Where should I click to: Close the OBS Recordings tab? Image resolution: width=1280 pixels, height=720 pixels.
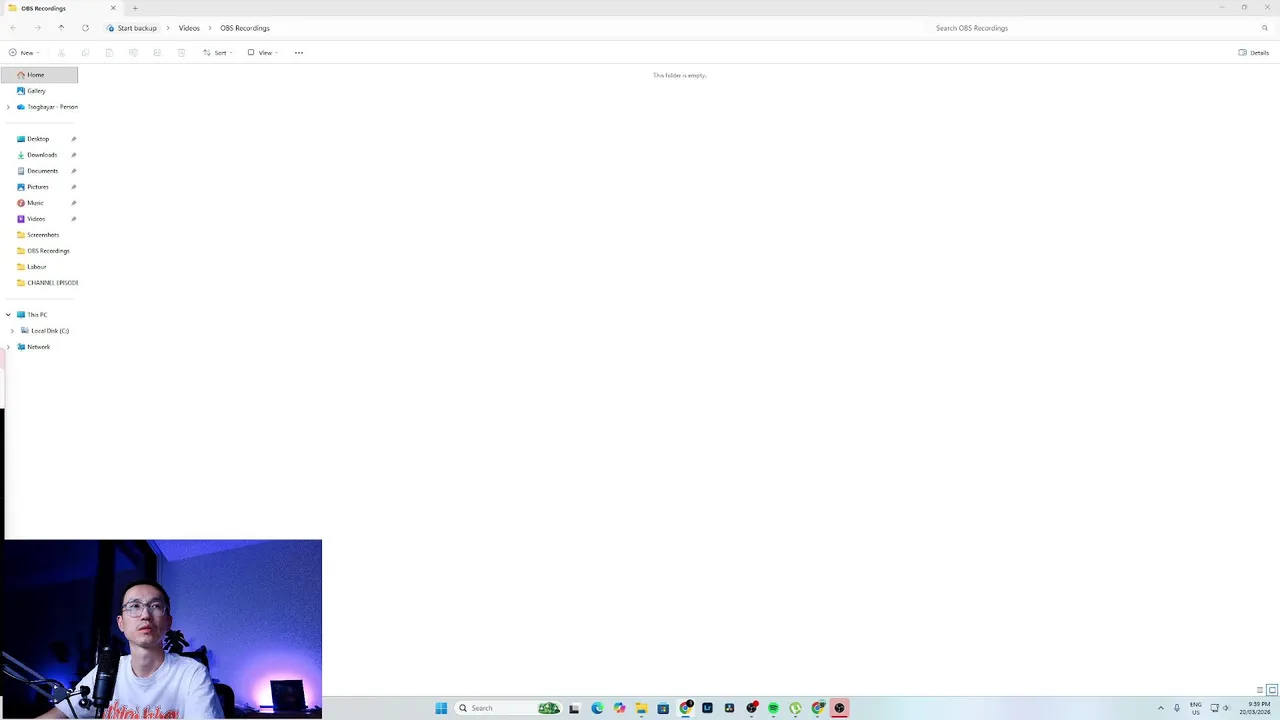(113, 8)
